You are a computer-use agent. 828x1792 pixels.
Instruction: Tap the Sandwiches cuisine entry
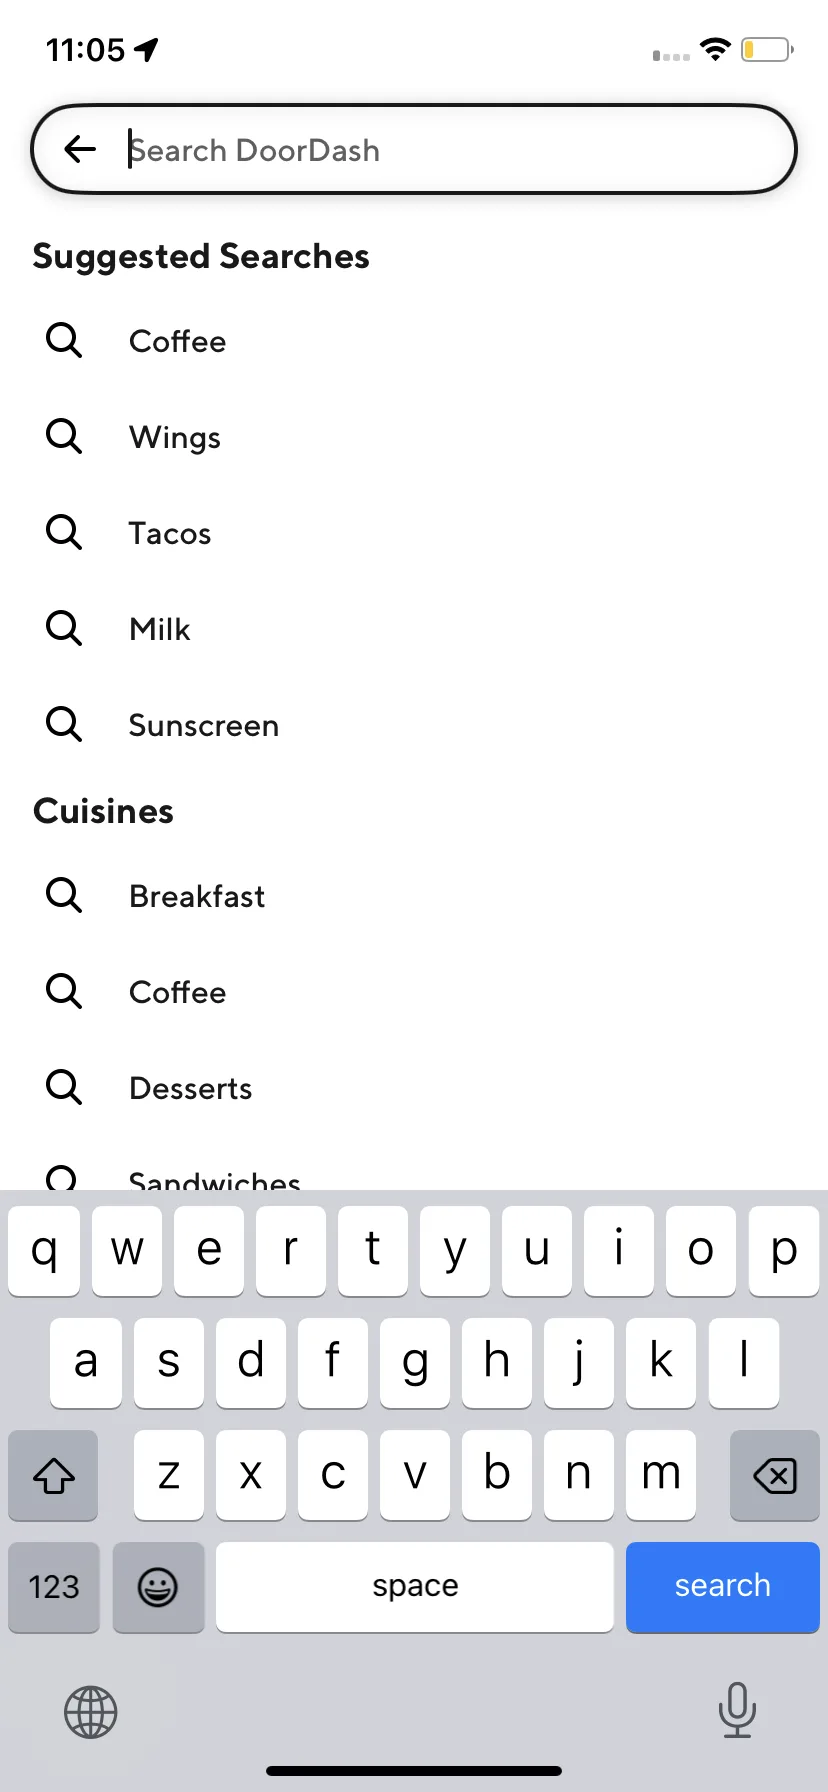(x=215, y=1180)
